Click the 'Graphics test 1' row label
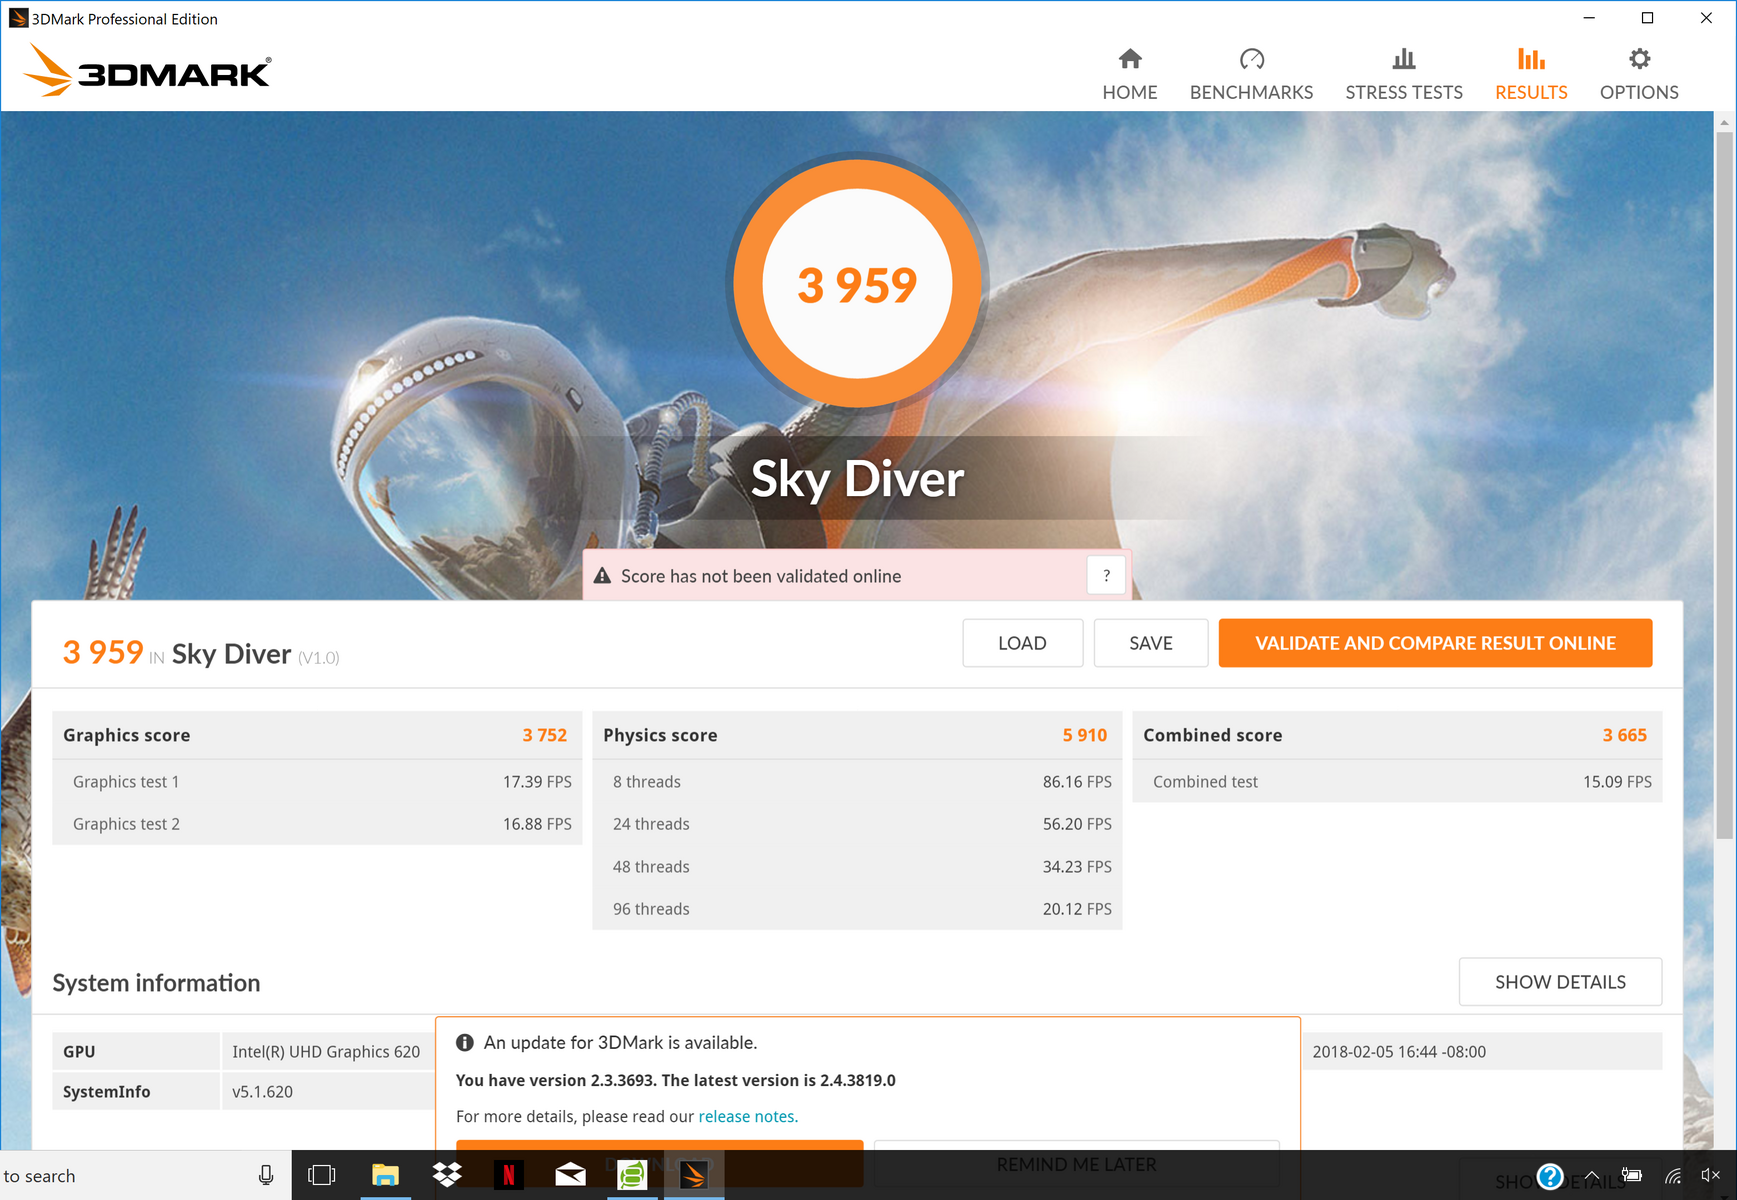The image size is (1737, 1200). coord(126,782)
